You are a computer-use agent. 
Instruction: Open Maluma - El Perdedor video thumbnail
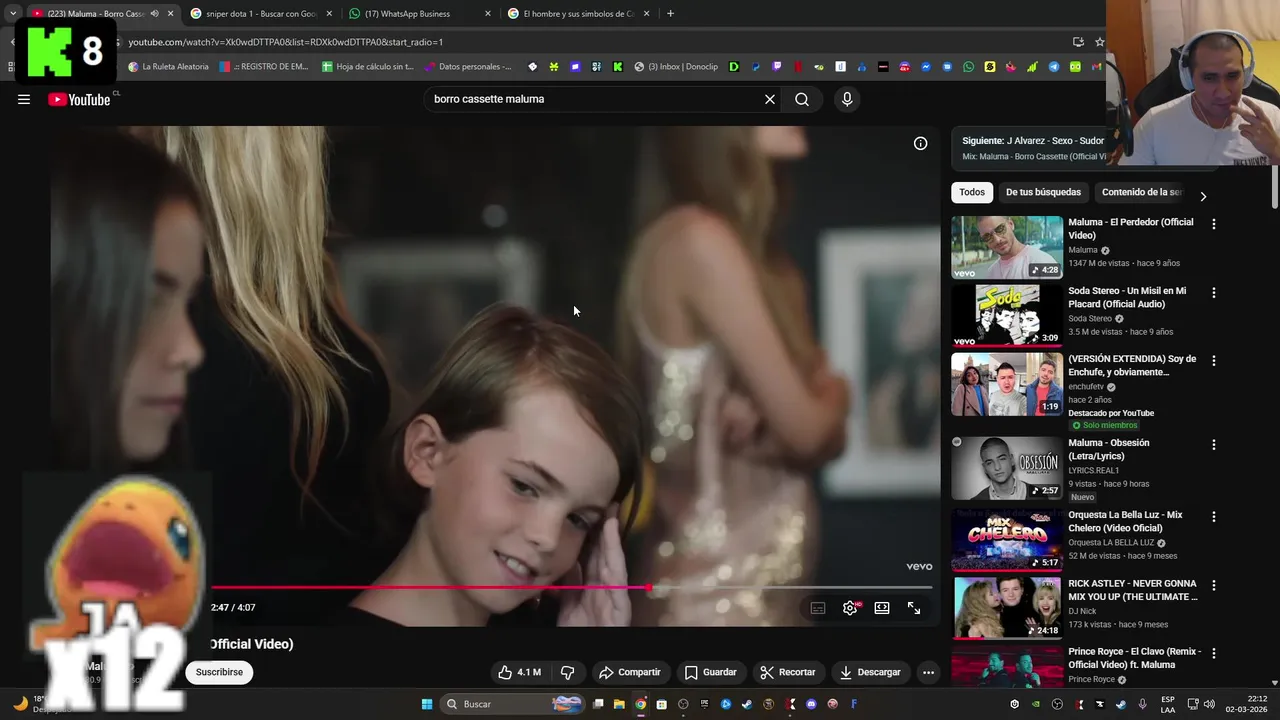[x=1007, y=247]
